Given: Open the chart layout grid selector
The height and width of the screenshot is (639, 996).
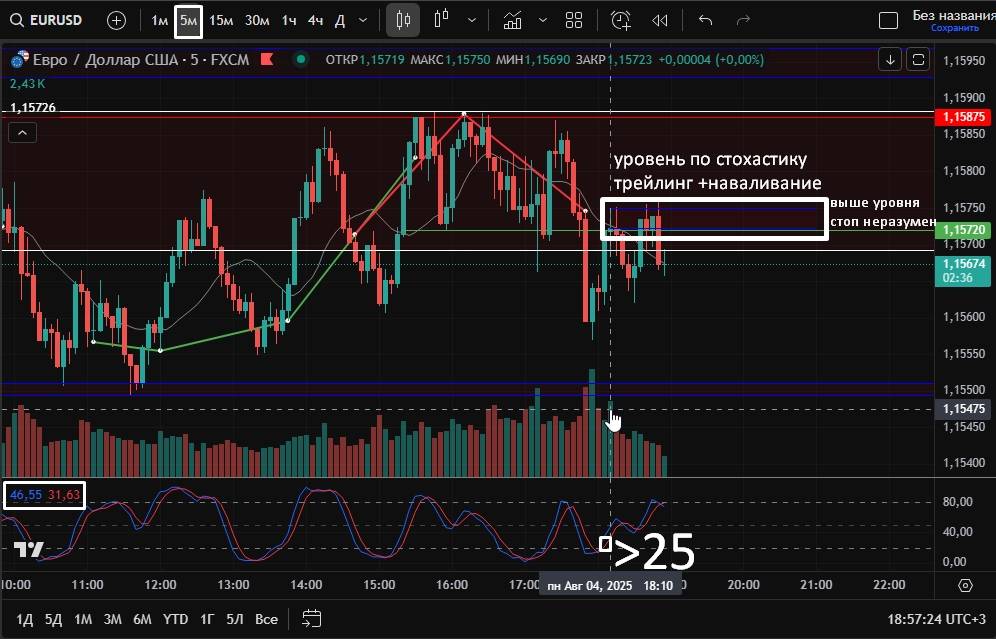Looking at the screenshot, I should (574, 20).
